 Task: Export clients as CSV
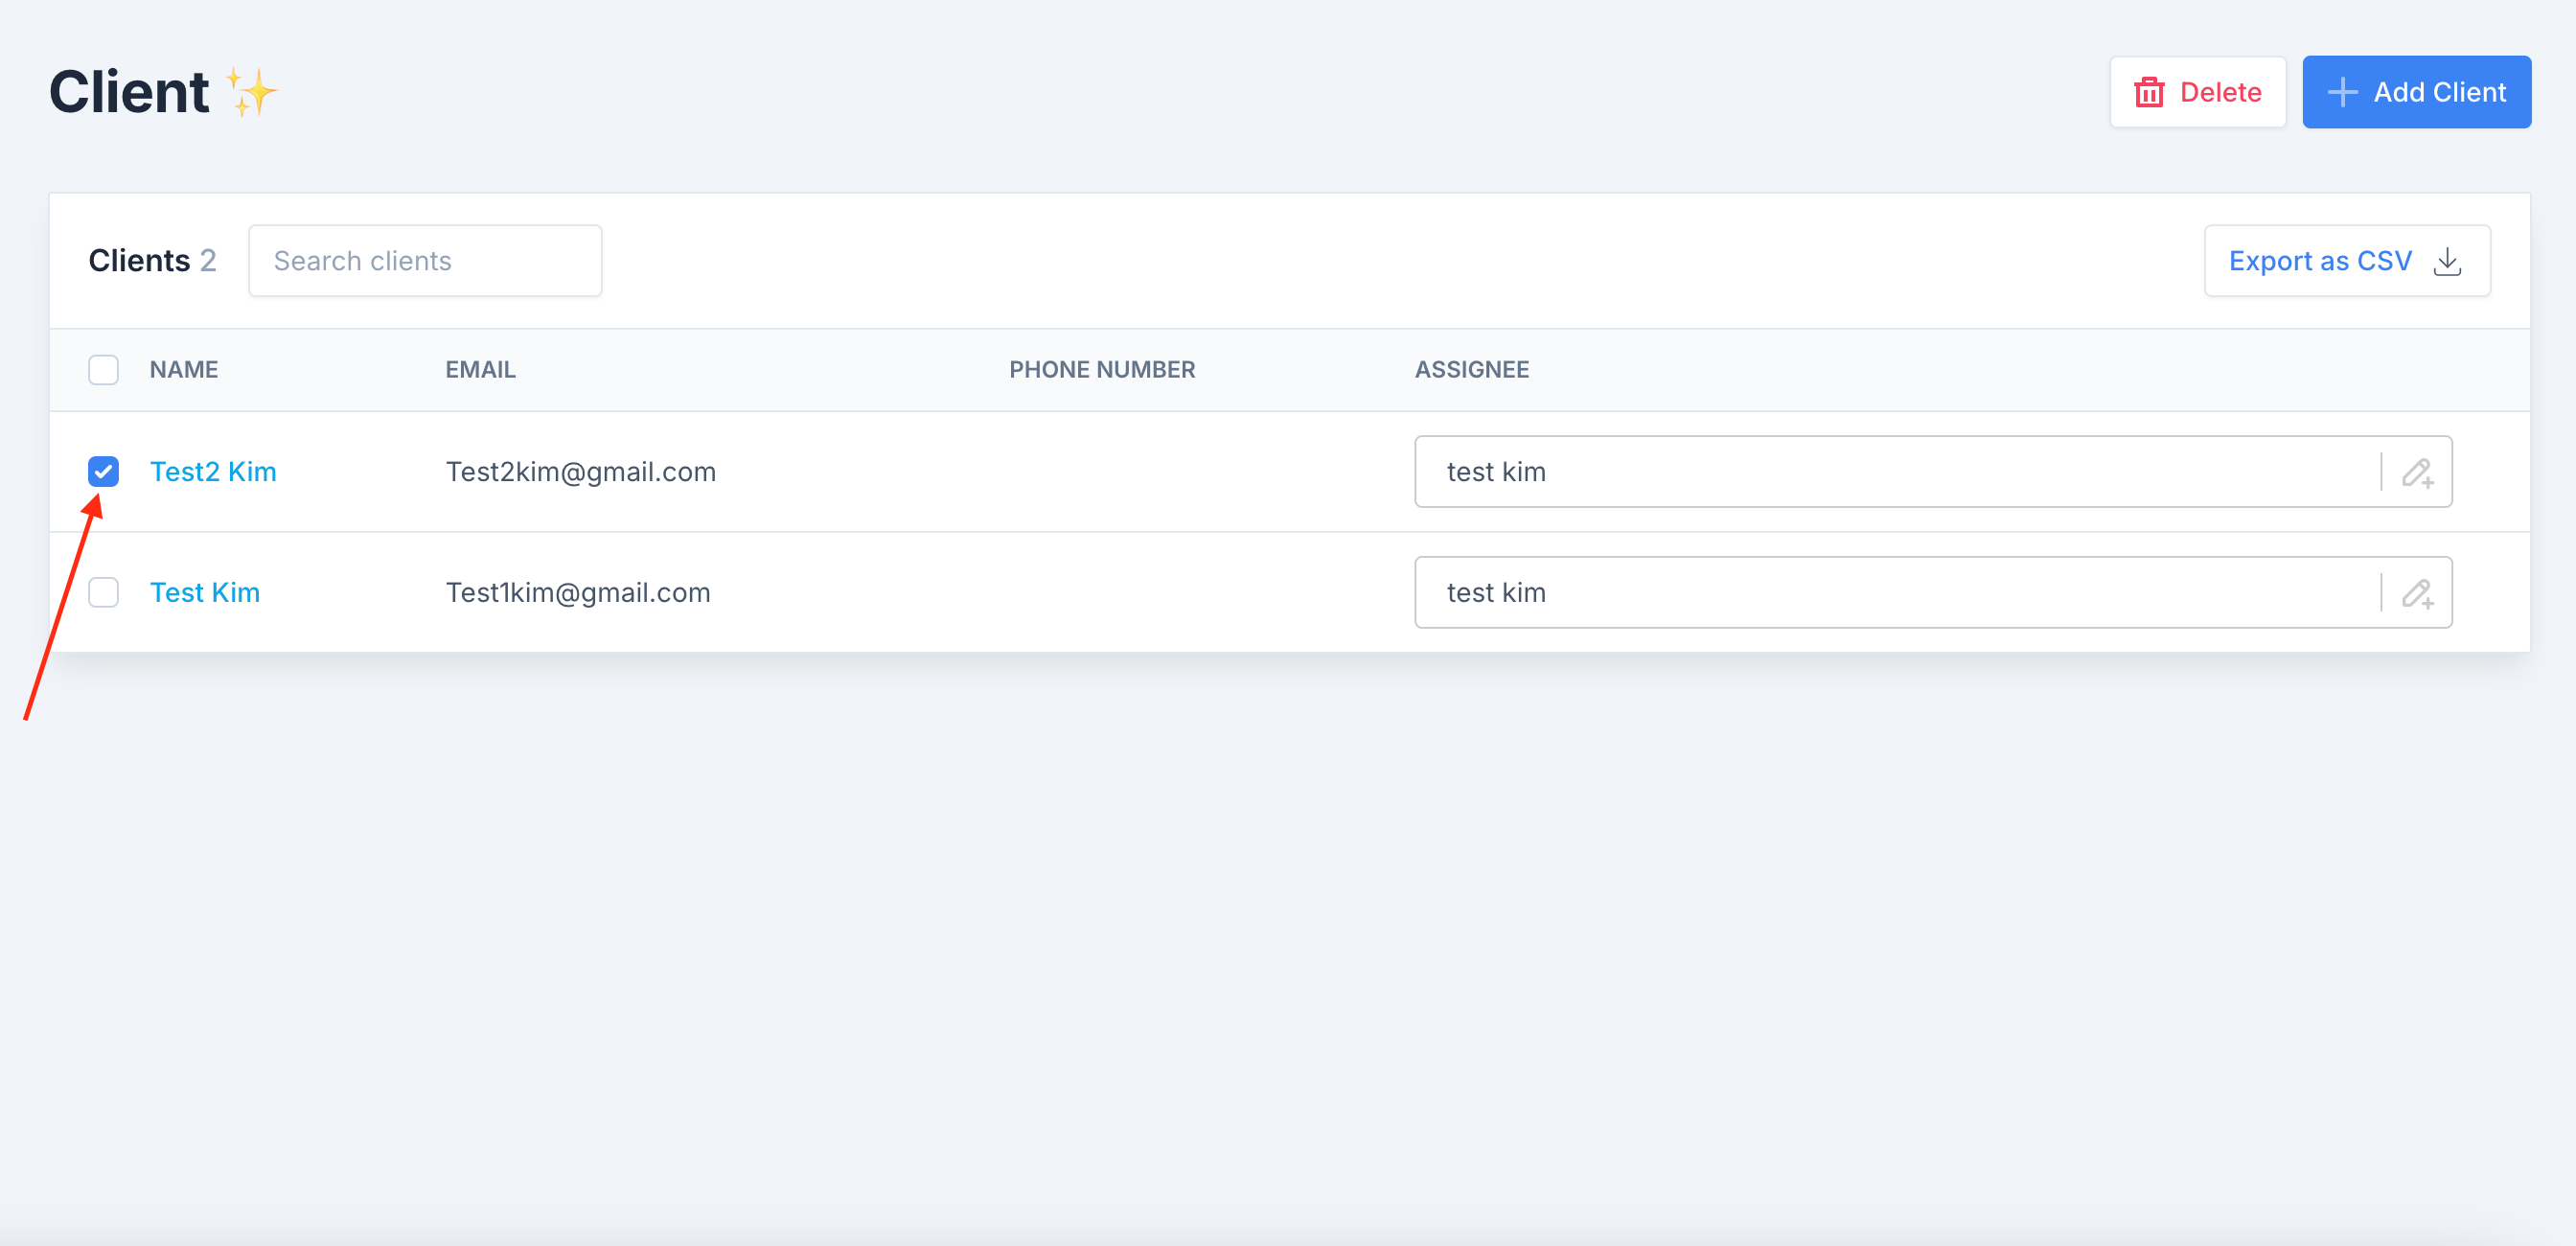coord(2346,261)
